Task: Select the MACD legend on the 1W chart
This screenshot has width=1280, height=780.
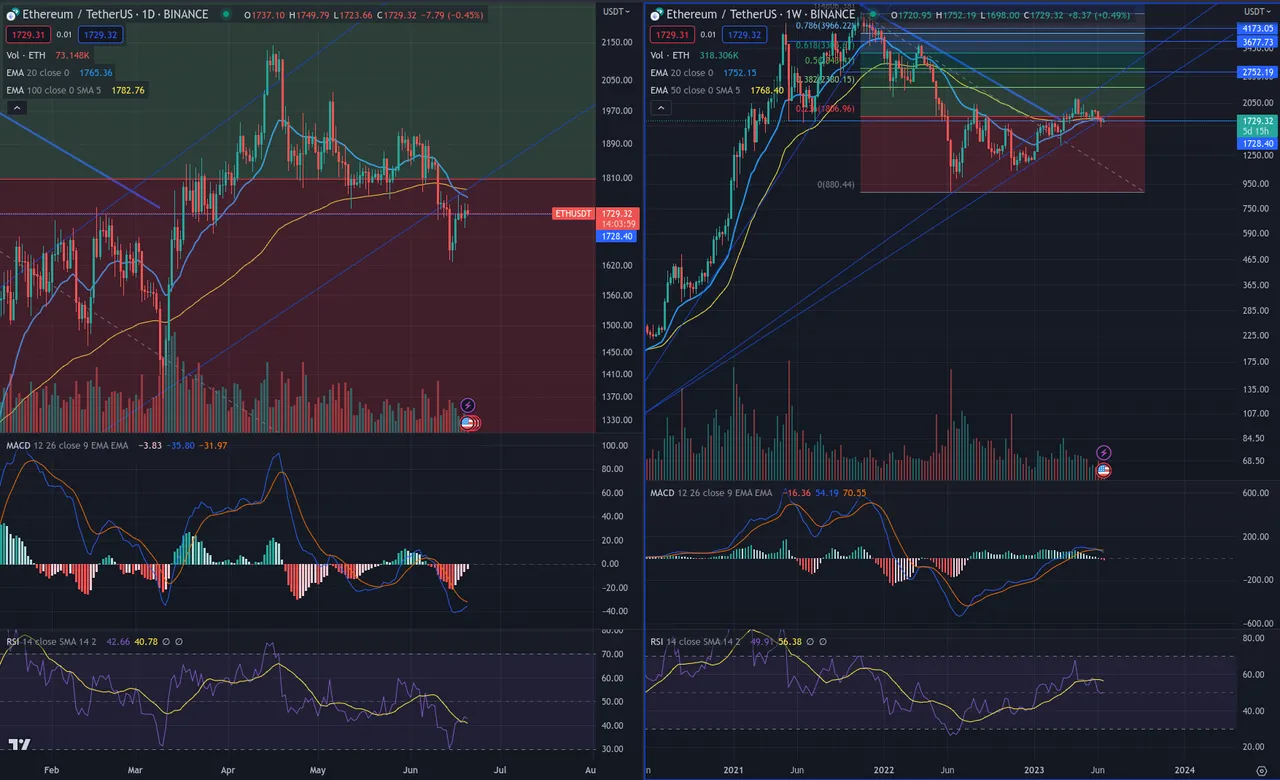Action: tap(760, 493)
